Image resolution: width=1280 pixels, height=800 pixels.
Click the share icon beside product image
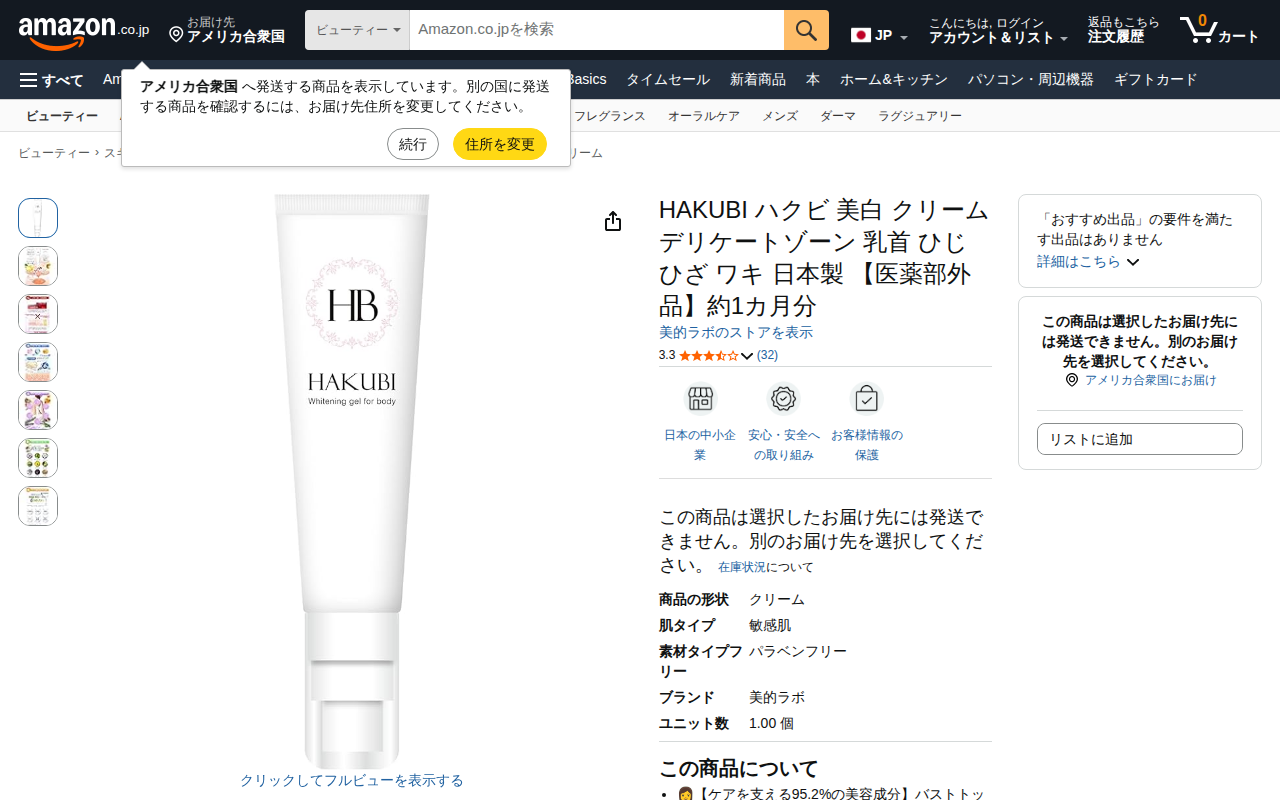coord(613,222)
